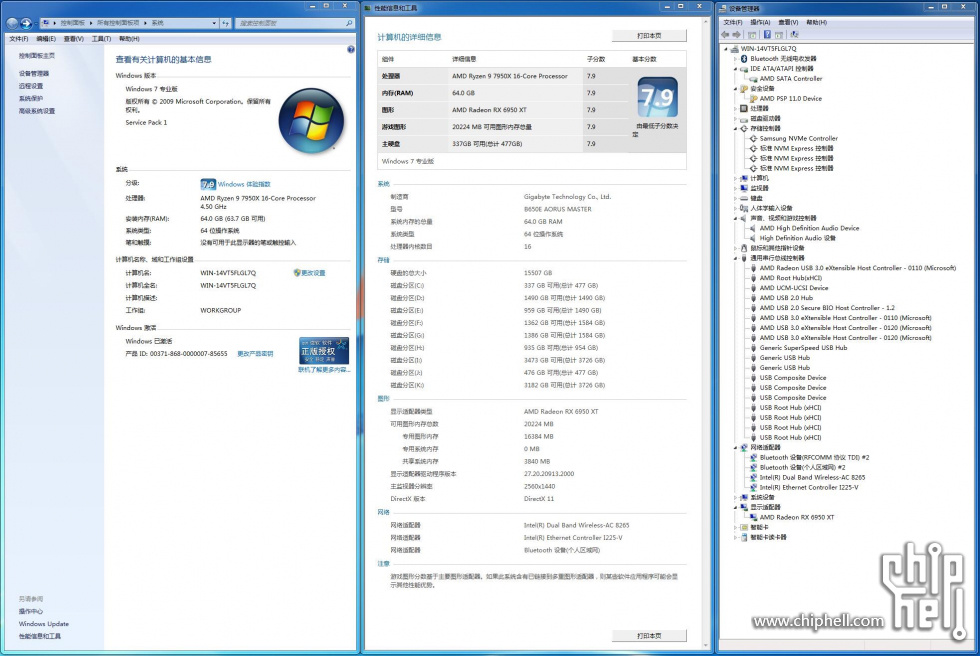Screen dimensions: 980x656
Task: Click the B650E AORUS MASTER model value
Action: 558,210
